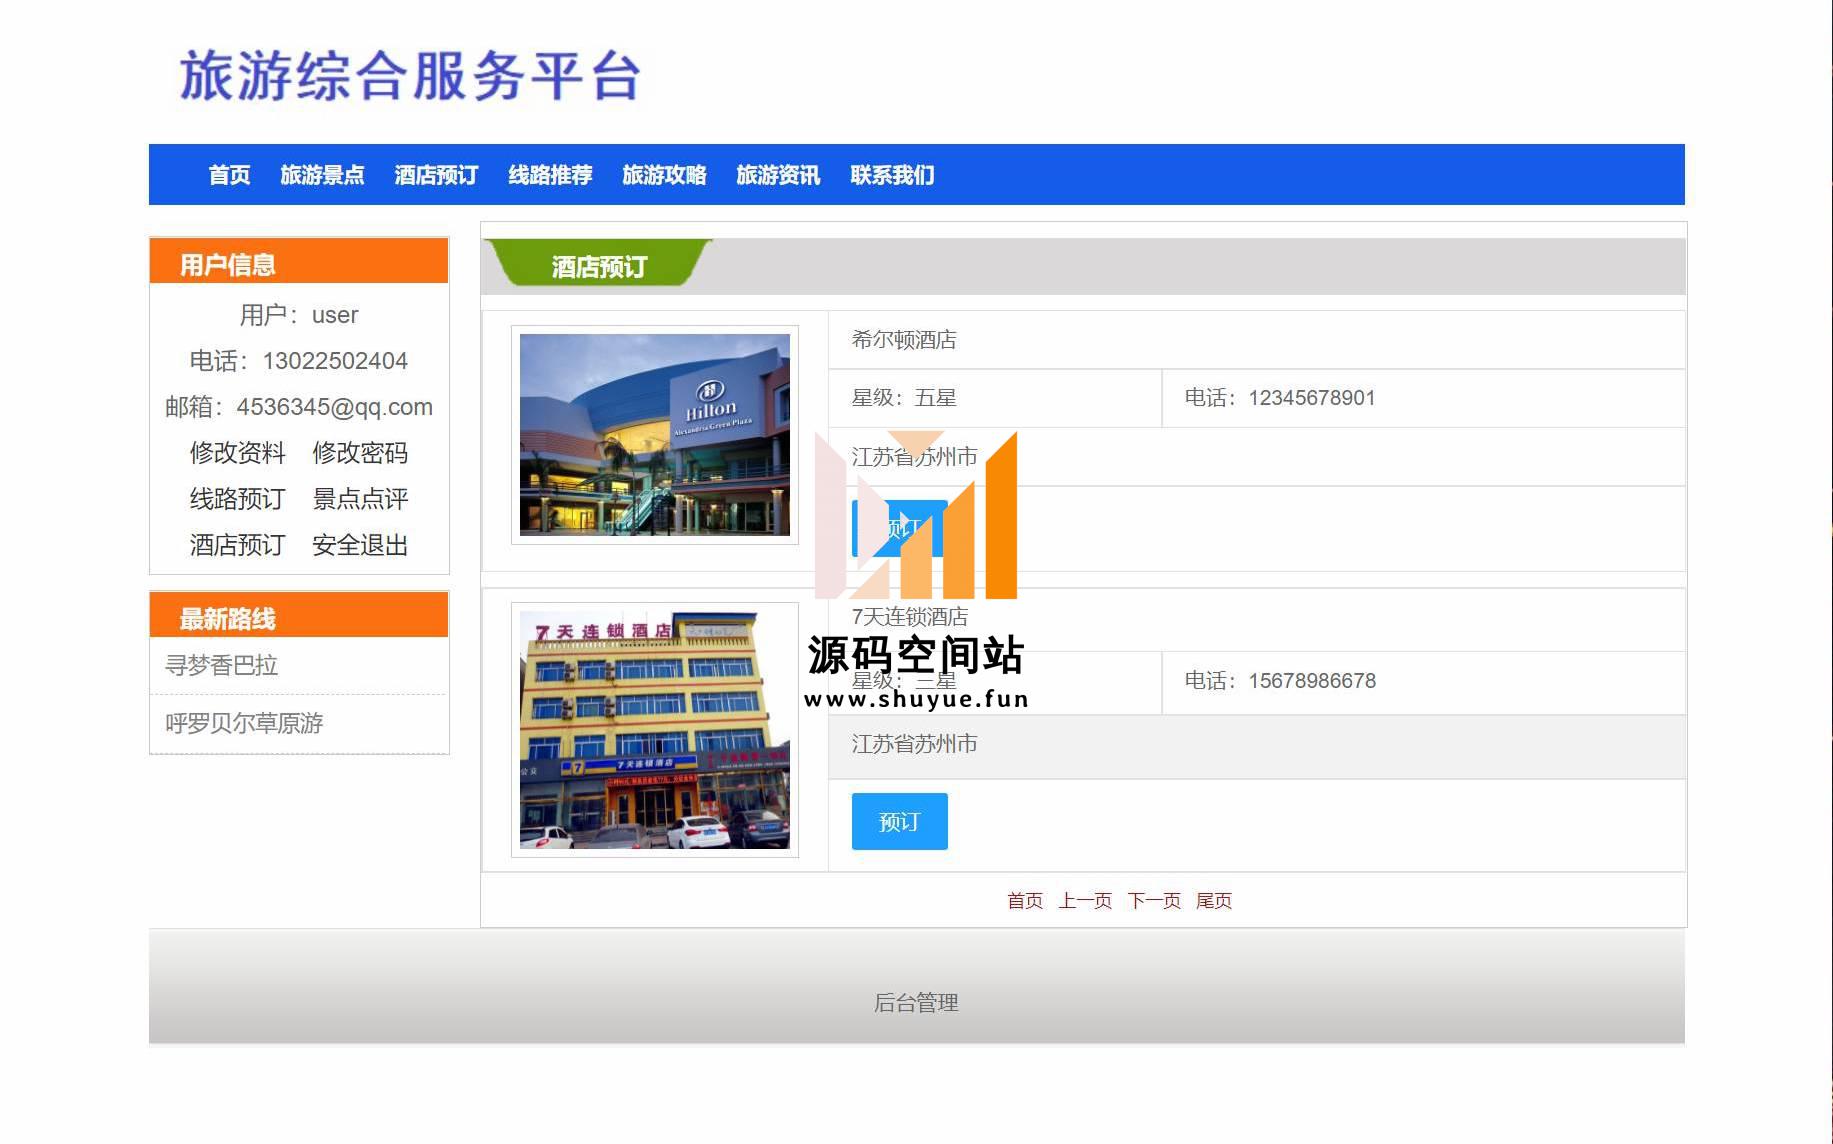This screenshot has width=1833, height=1144.
Task: Click the 用户：user text
Action: 298,315
